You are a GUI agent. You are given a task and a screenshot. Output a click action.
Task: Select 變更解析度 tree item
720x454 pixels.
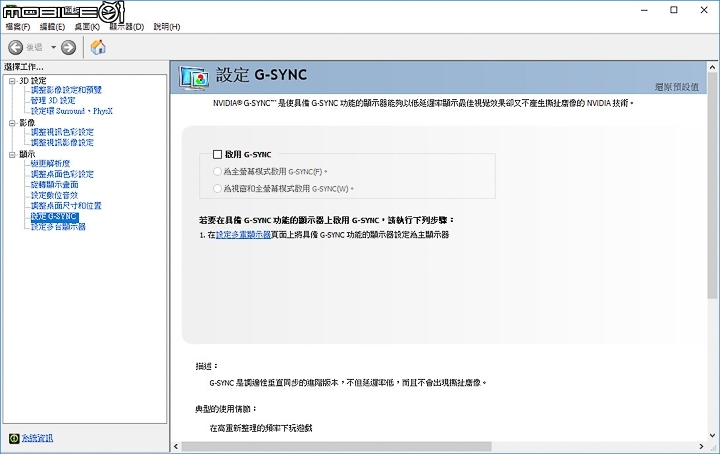(x=50, y=163)
